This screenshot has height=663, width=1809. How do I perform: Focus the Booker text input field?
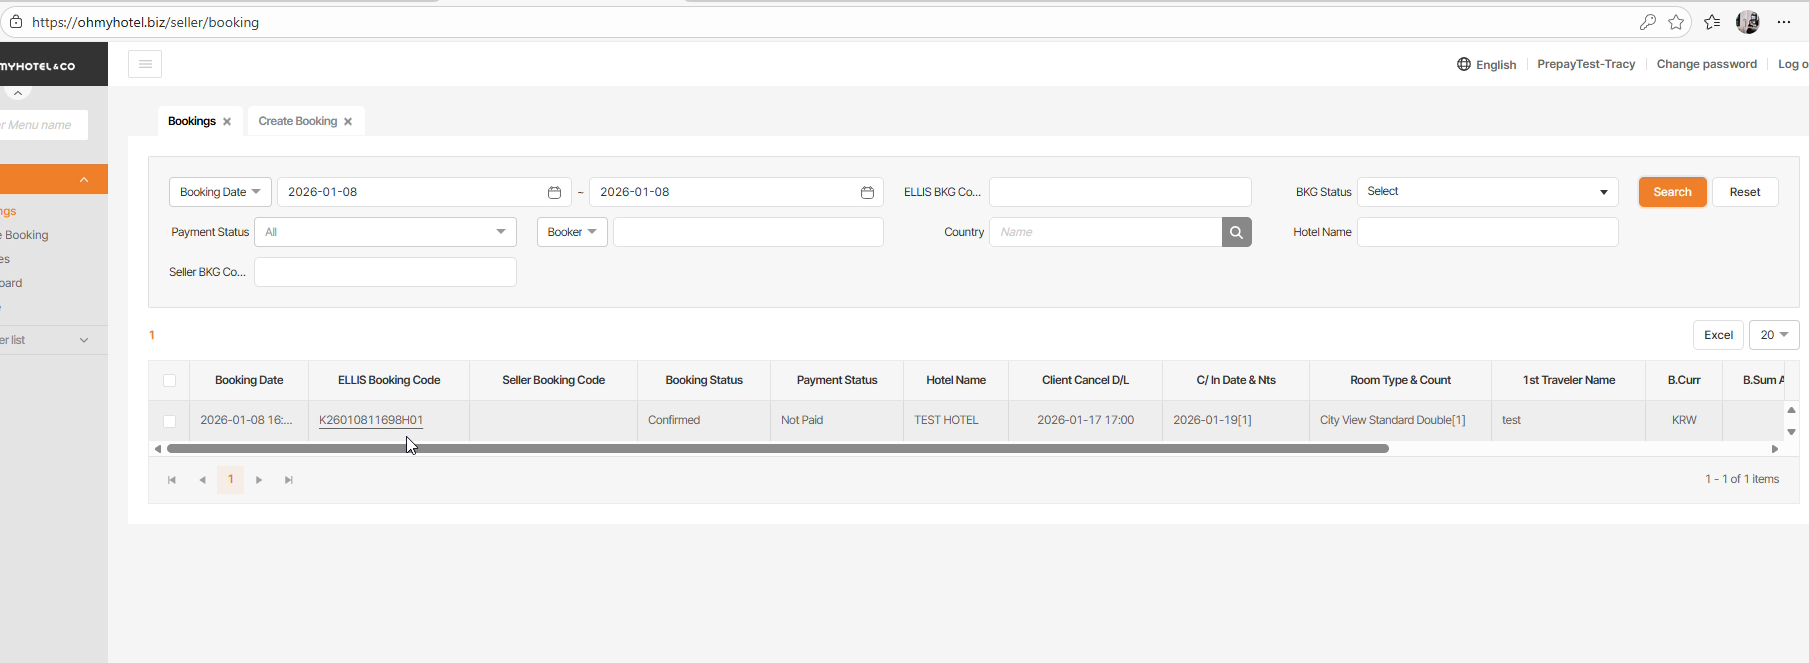coord(748,232)
